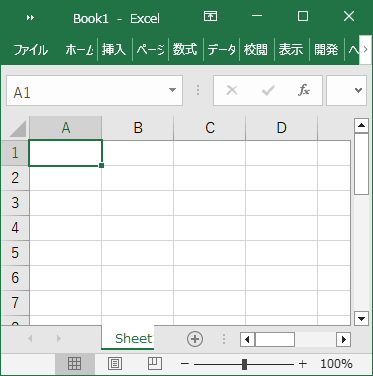Click the vertical scrollbar thumb
The image size is (373, 376).
click(x=361, y=164)
